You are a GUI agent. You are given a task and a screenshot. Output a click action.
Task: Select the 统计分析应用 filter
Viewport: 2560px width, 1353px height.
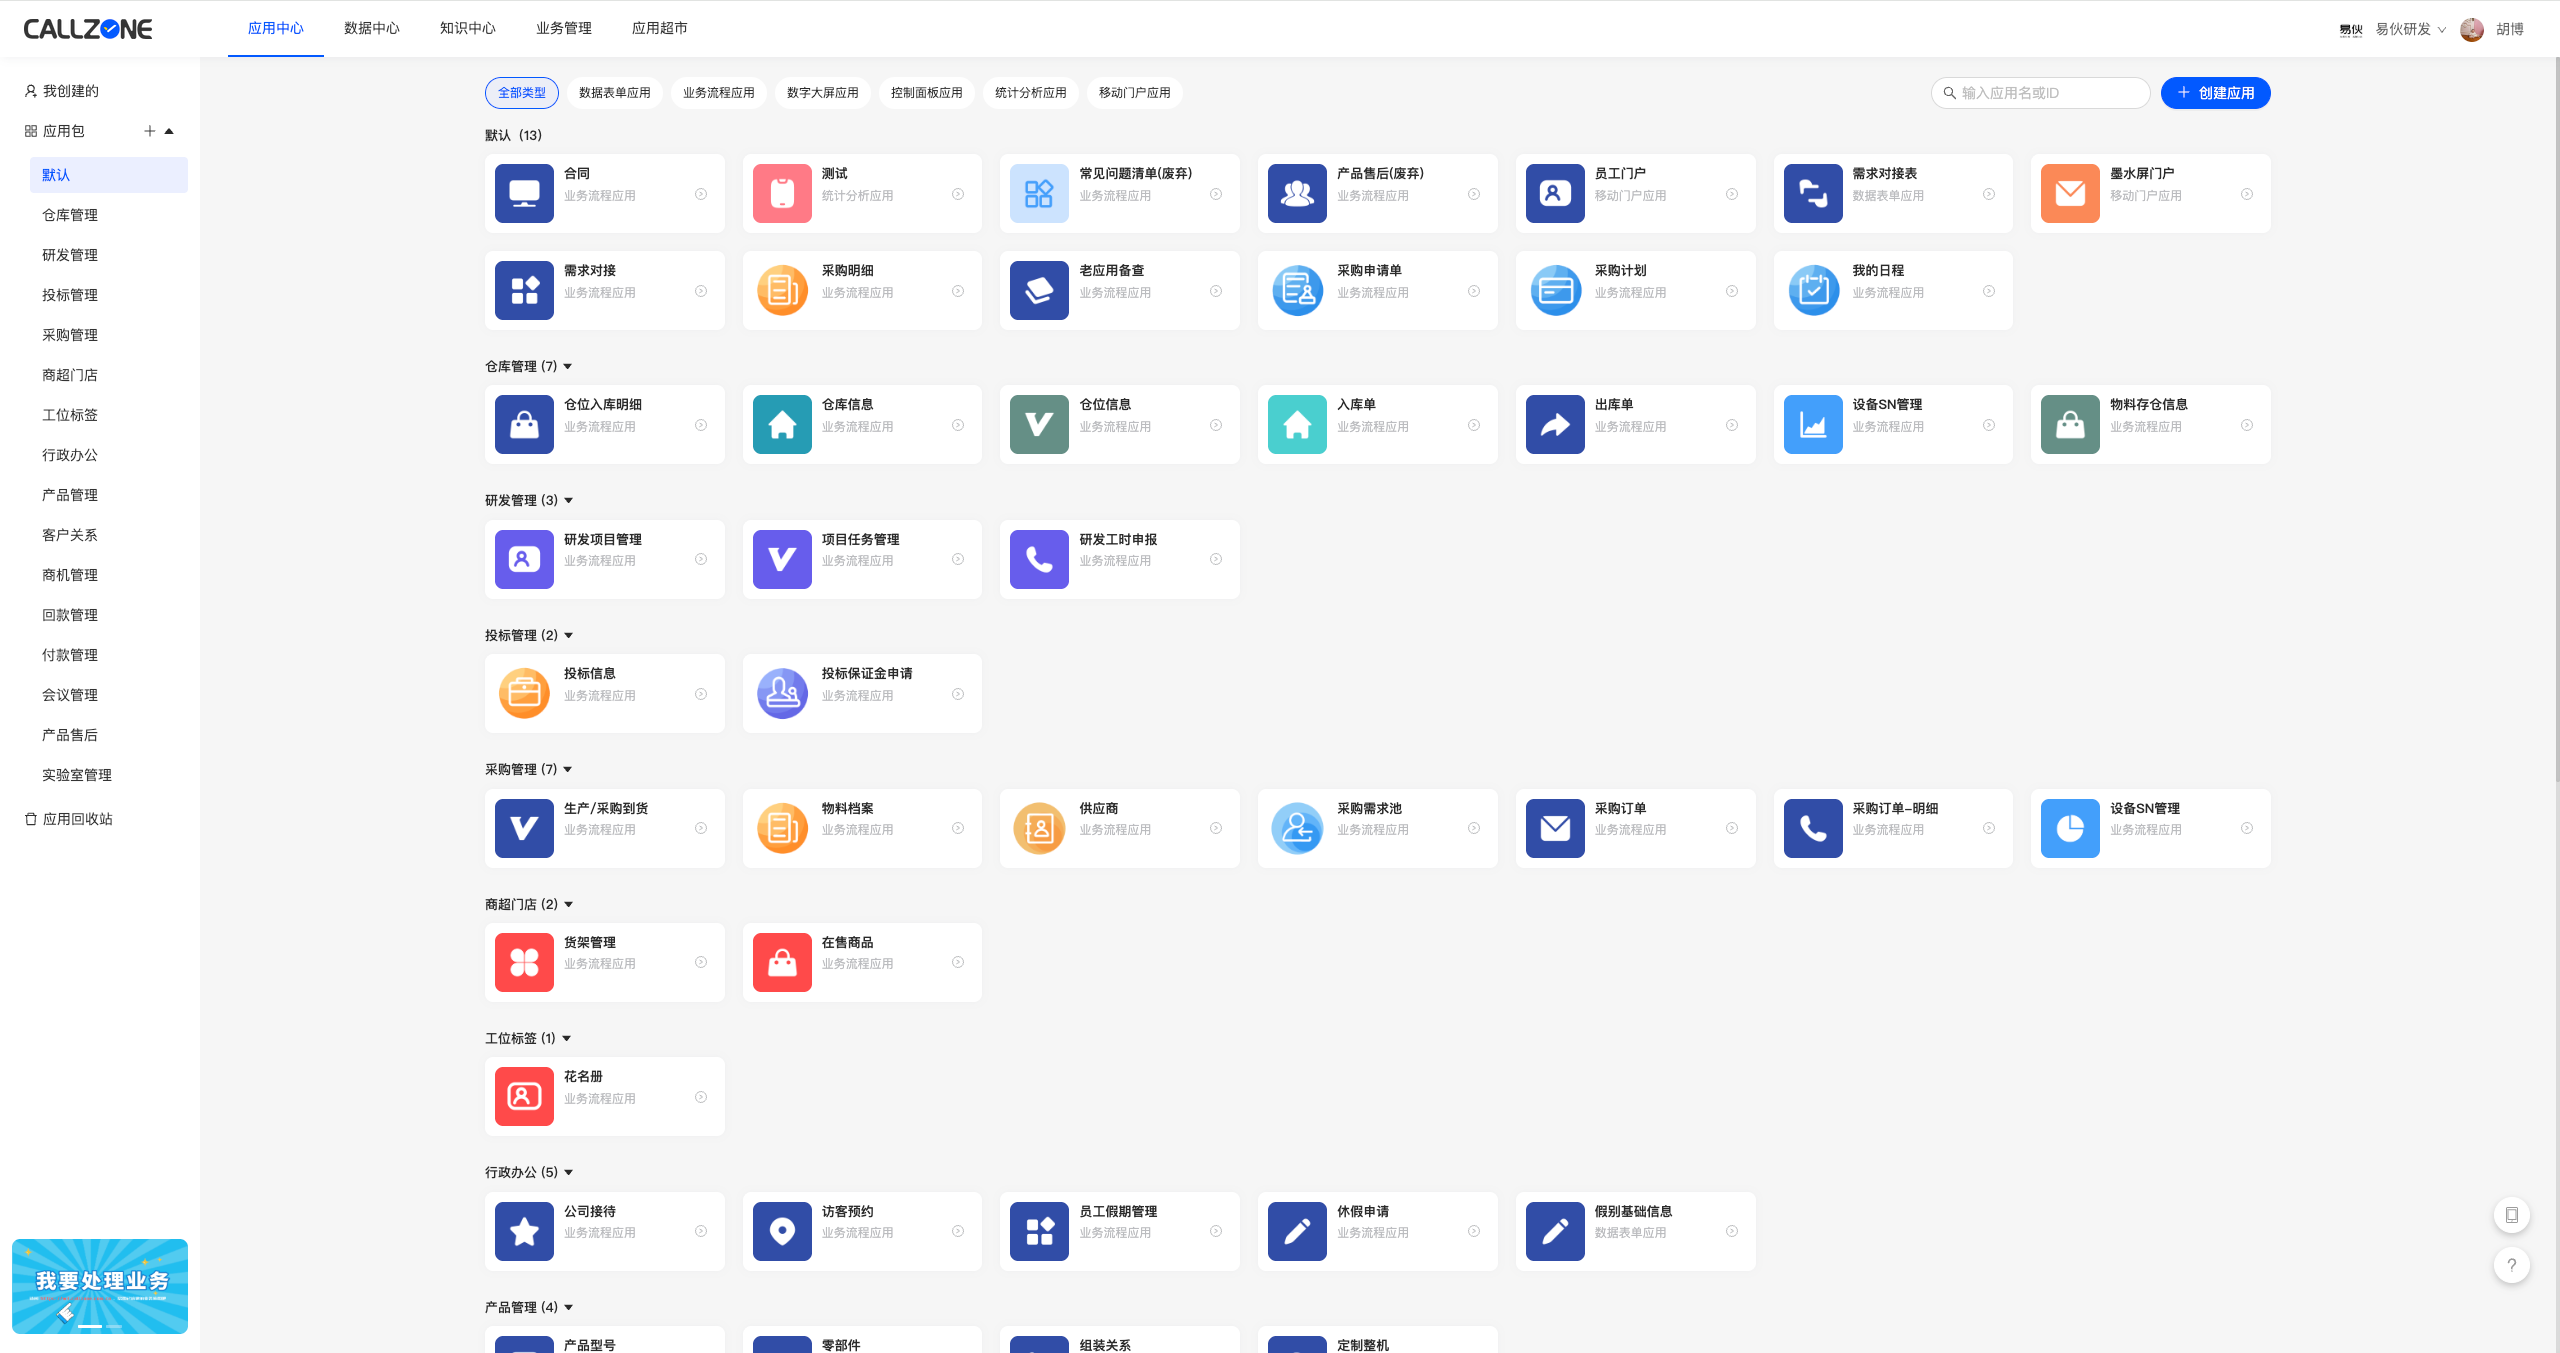pyautogui.click(x=1030, y=93)
